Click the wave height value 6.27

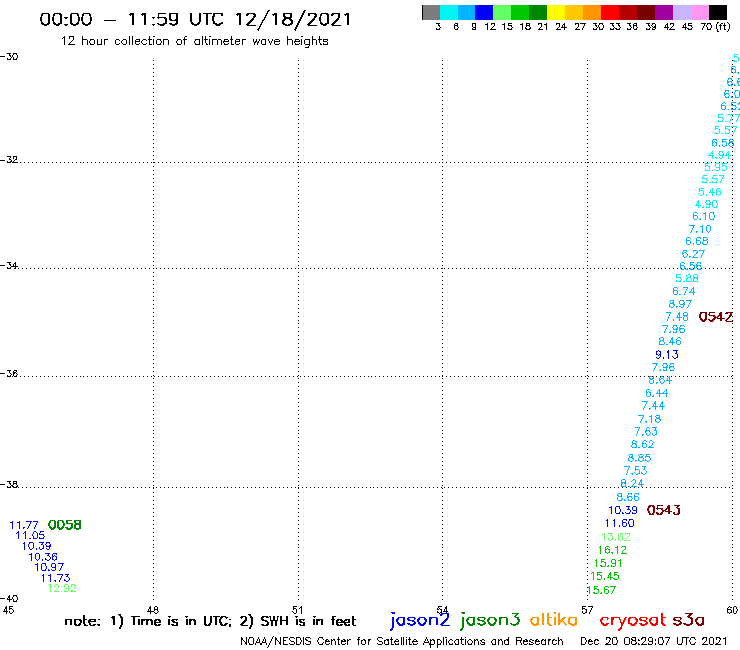(x=693, y=253)
